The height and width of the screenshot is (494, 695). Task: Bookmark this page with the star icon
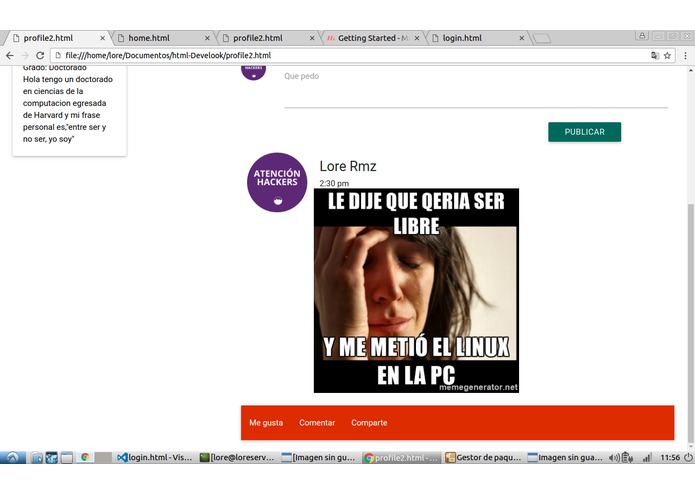(667, 55)
